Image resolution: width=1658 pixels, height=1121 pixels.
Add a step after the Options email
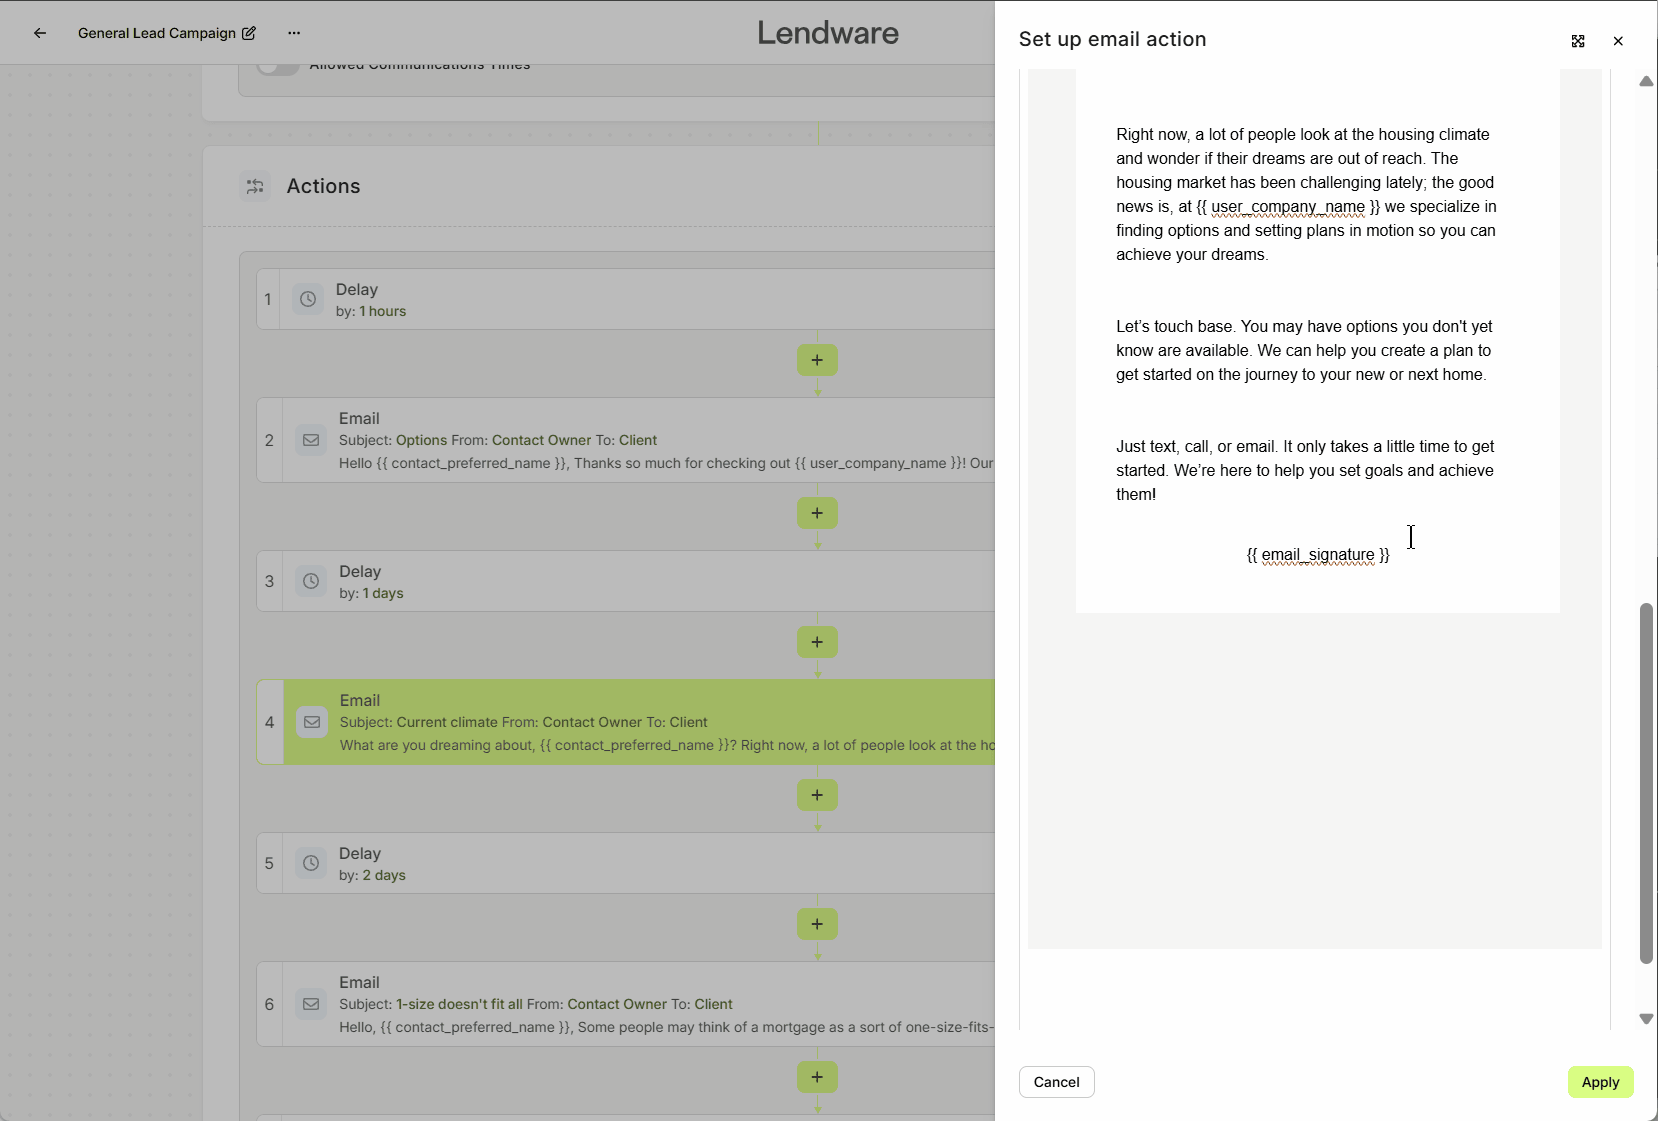817,513
